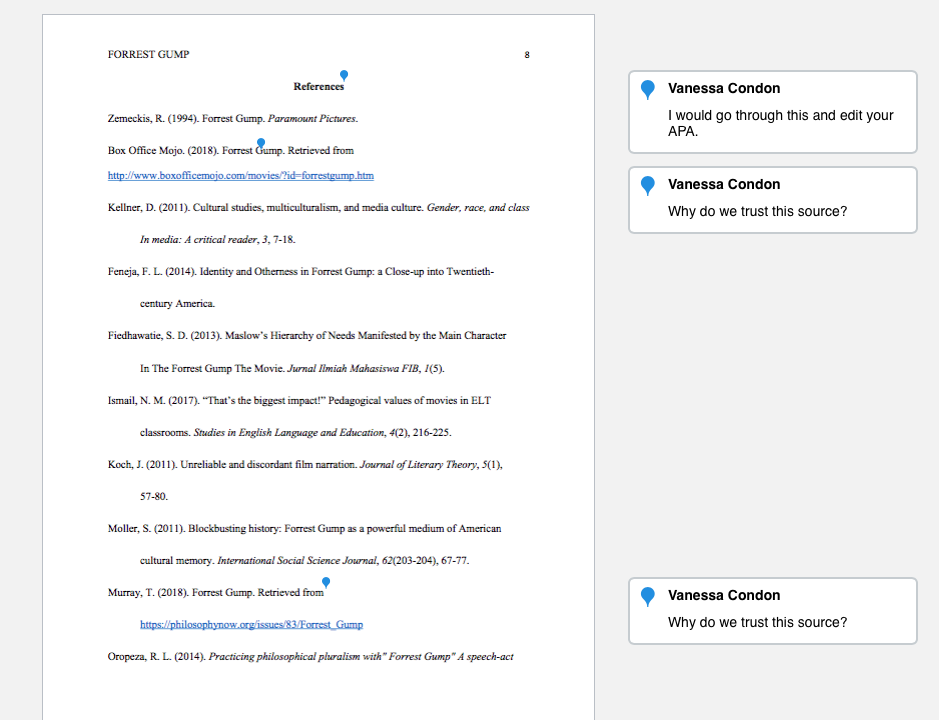Click the comment pin after Murray reference
The width and height of the screenshot is (939, 720).
point(326,582)
